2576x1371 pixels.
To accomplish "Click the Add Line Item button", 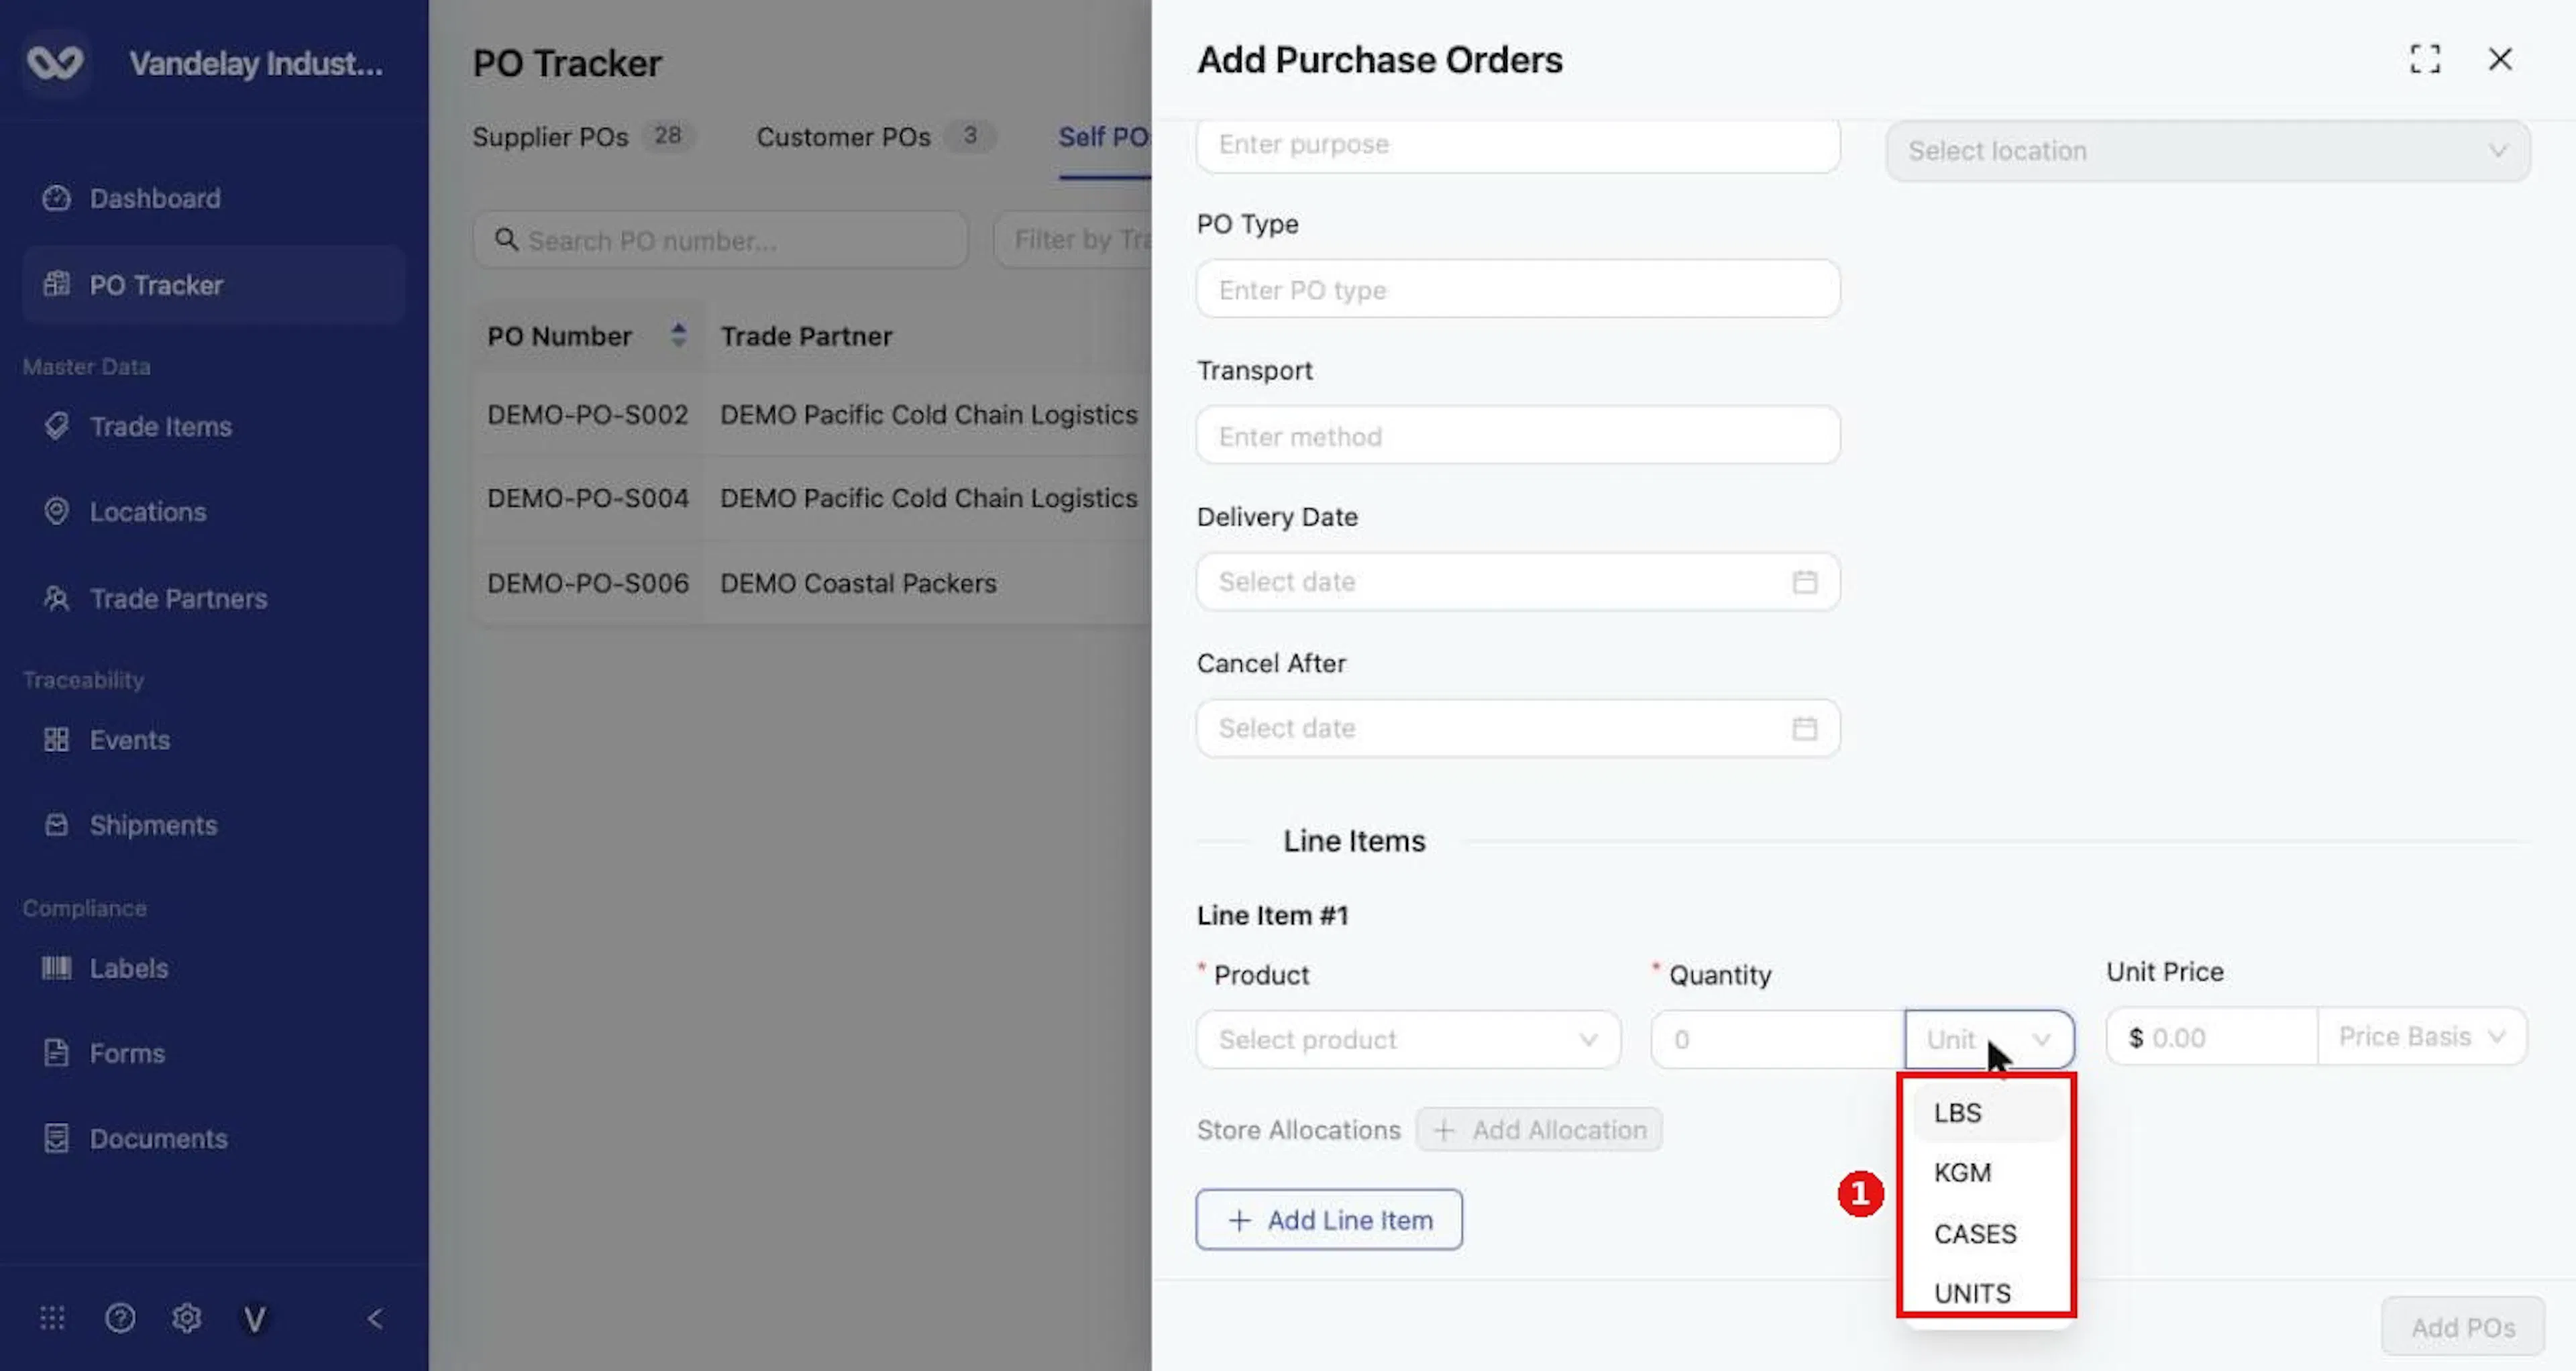I will click(x=1329, y=1219).
